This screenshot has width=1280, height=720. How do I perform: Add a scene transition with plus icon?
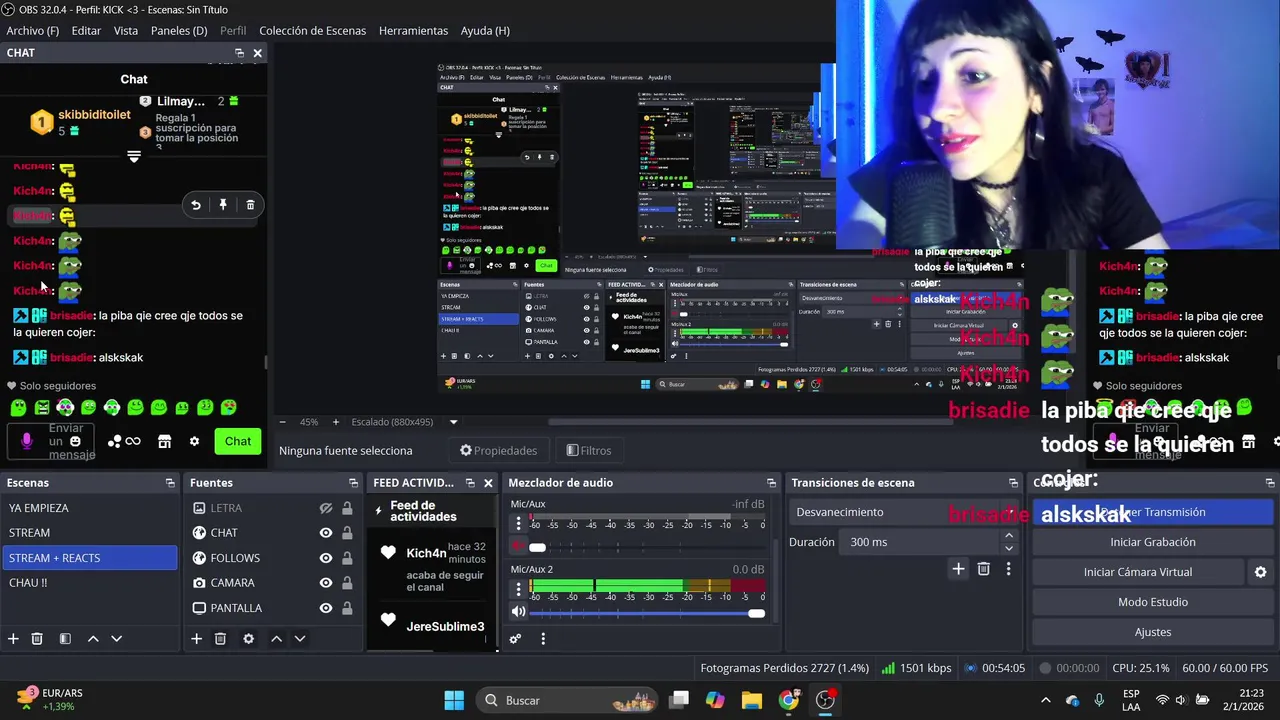pos(958,569)
